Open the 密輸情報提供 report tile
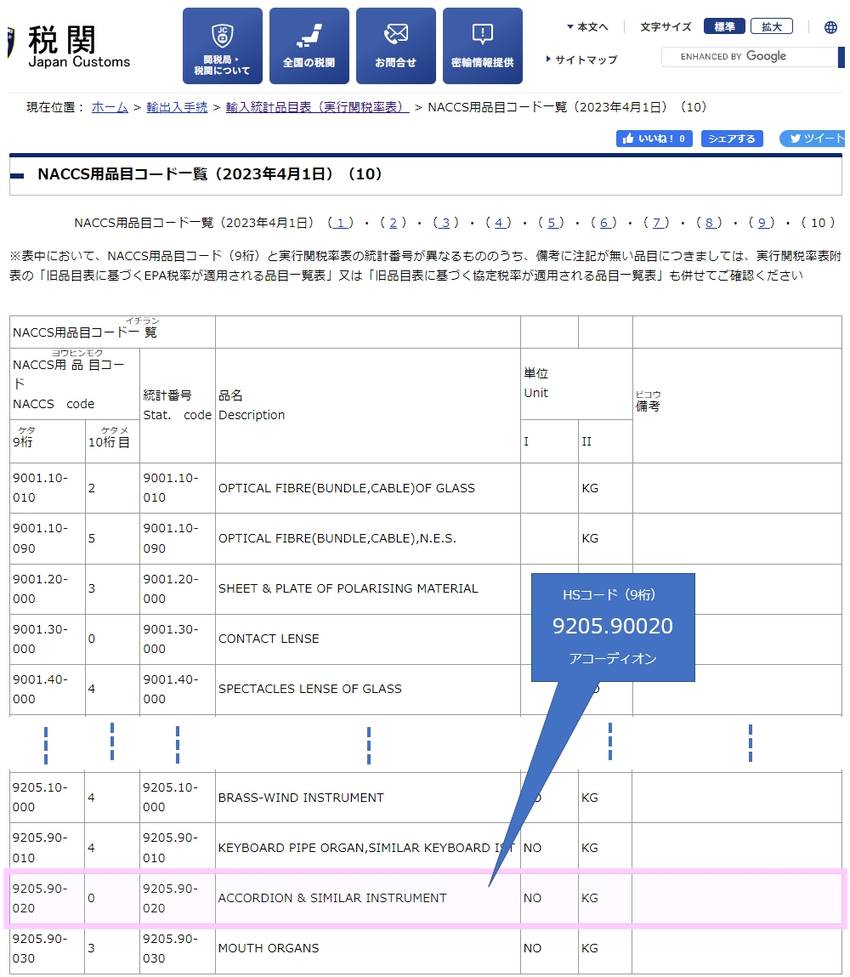The image size is (850, 977). 482,45
